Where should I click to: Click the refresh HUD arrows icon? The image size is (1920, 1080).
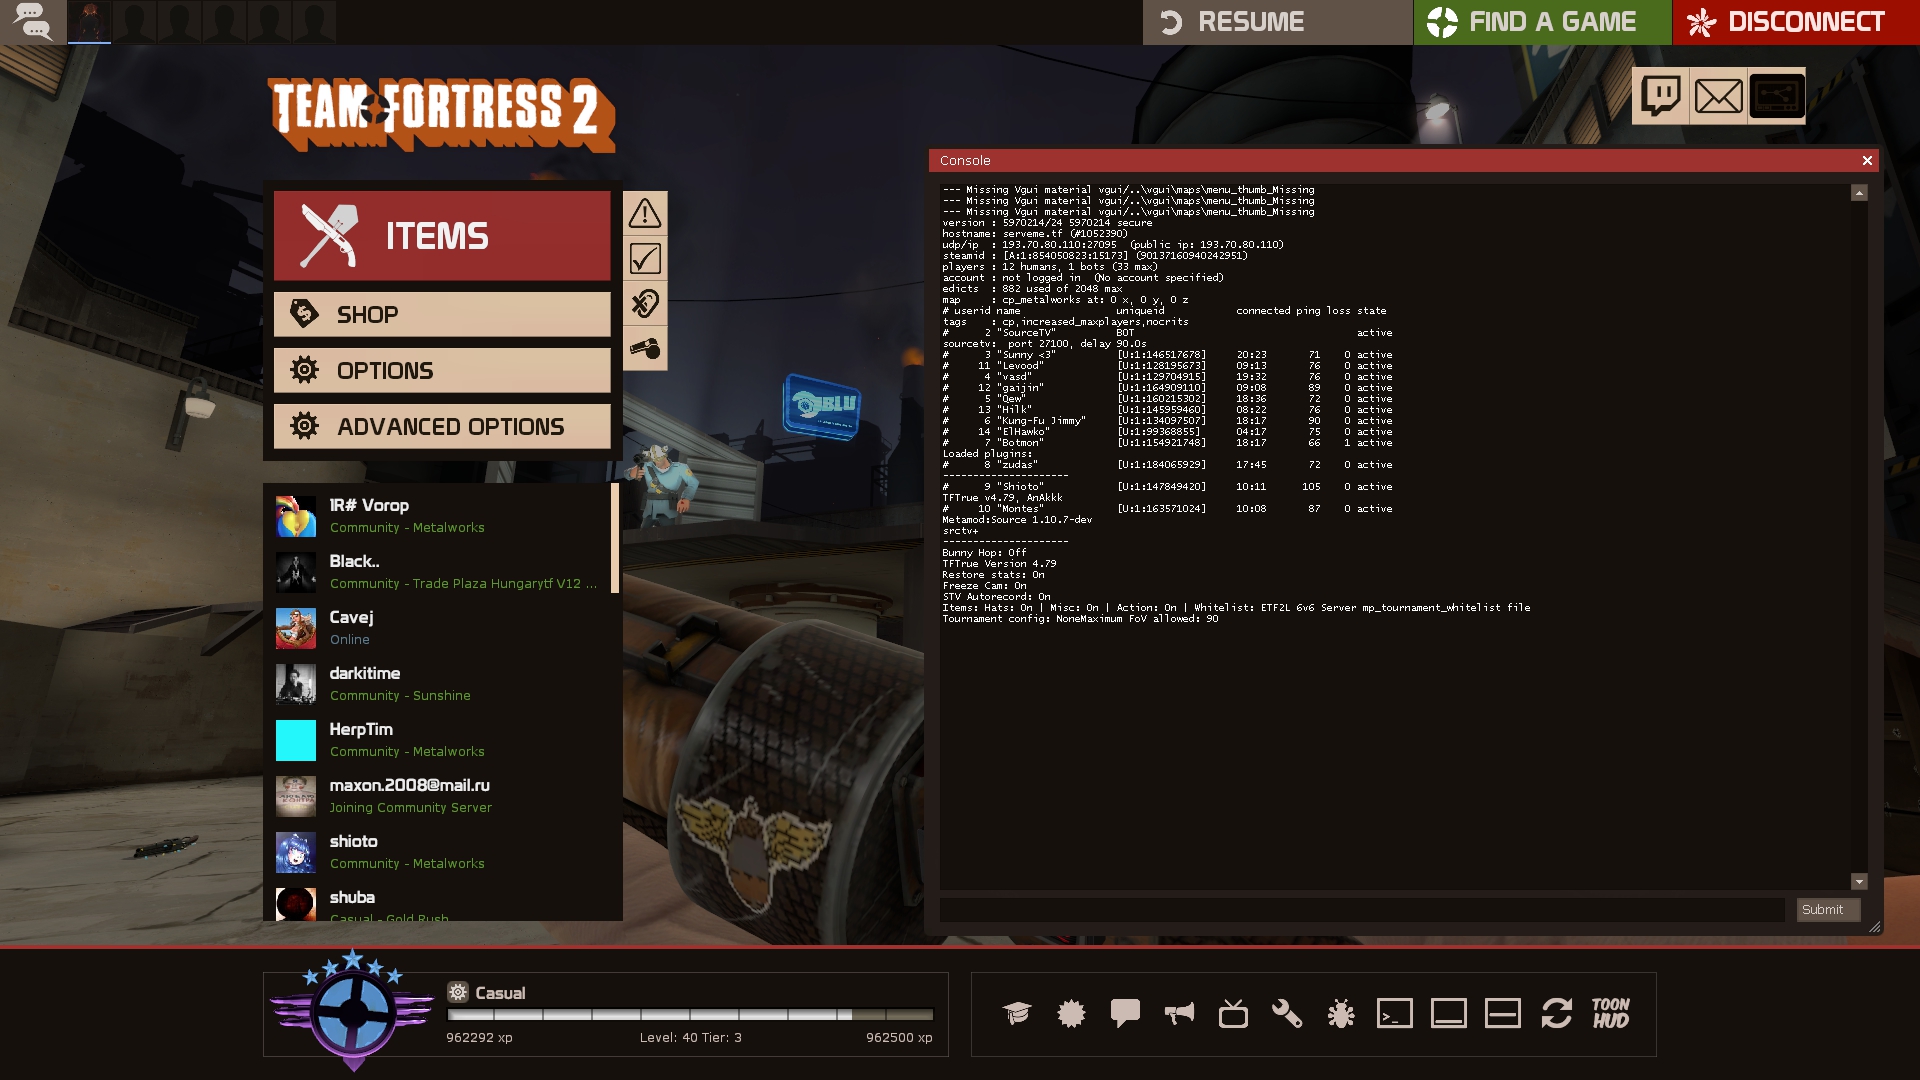tap(1557, 1013)
